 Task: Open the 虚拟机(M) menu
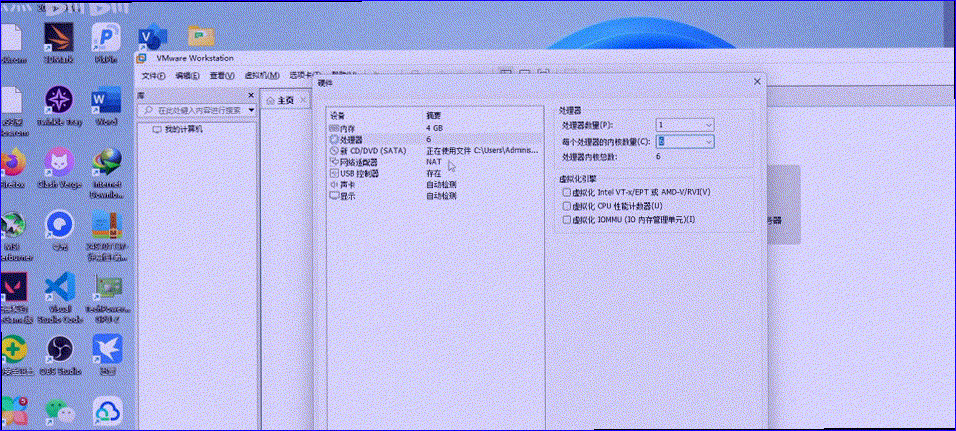[x=262, y=76]
